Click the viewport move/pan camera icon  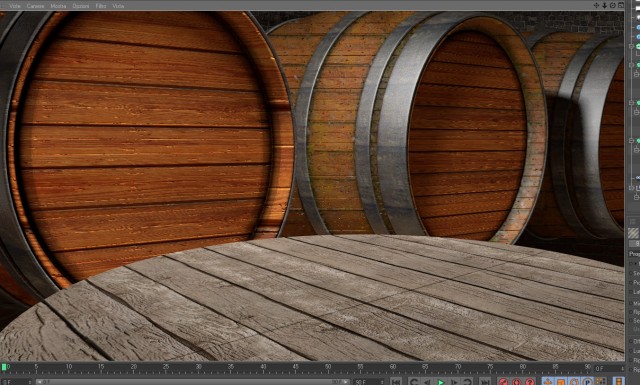point(596,5)
